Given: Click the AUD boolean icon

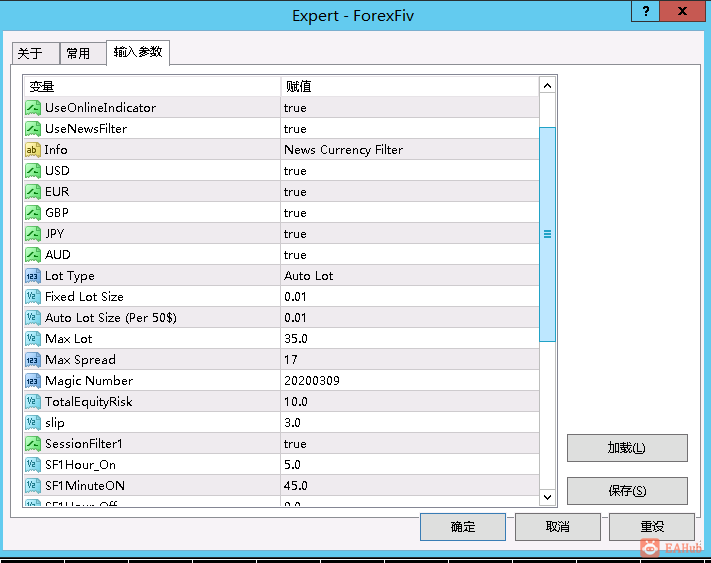Looking at the screenshot, I should 33,255.
